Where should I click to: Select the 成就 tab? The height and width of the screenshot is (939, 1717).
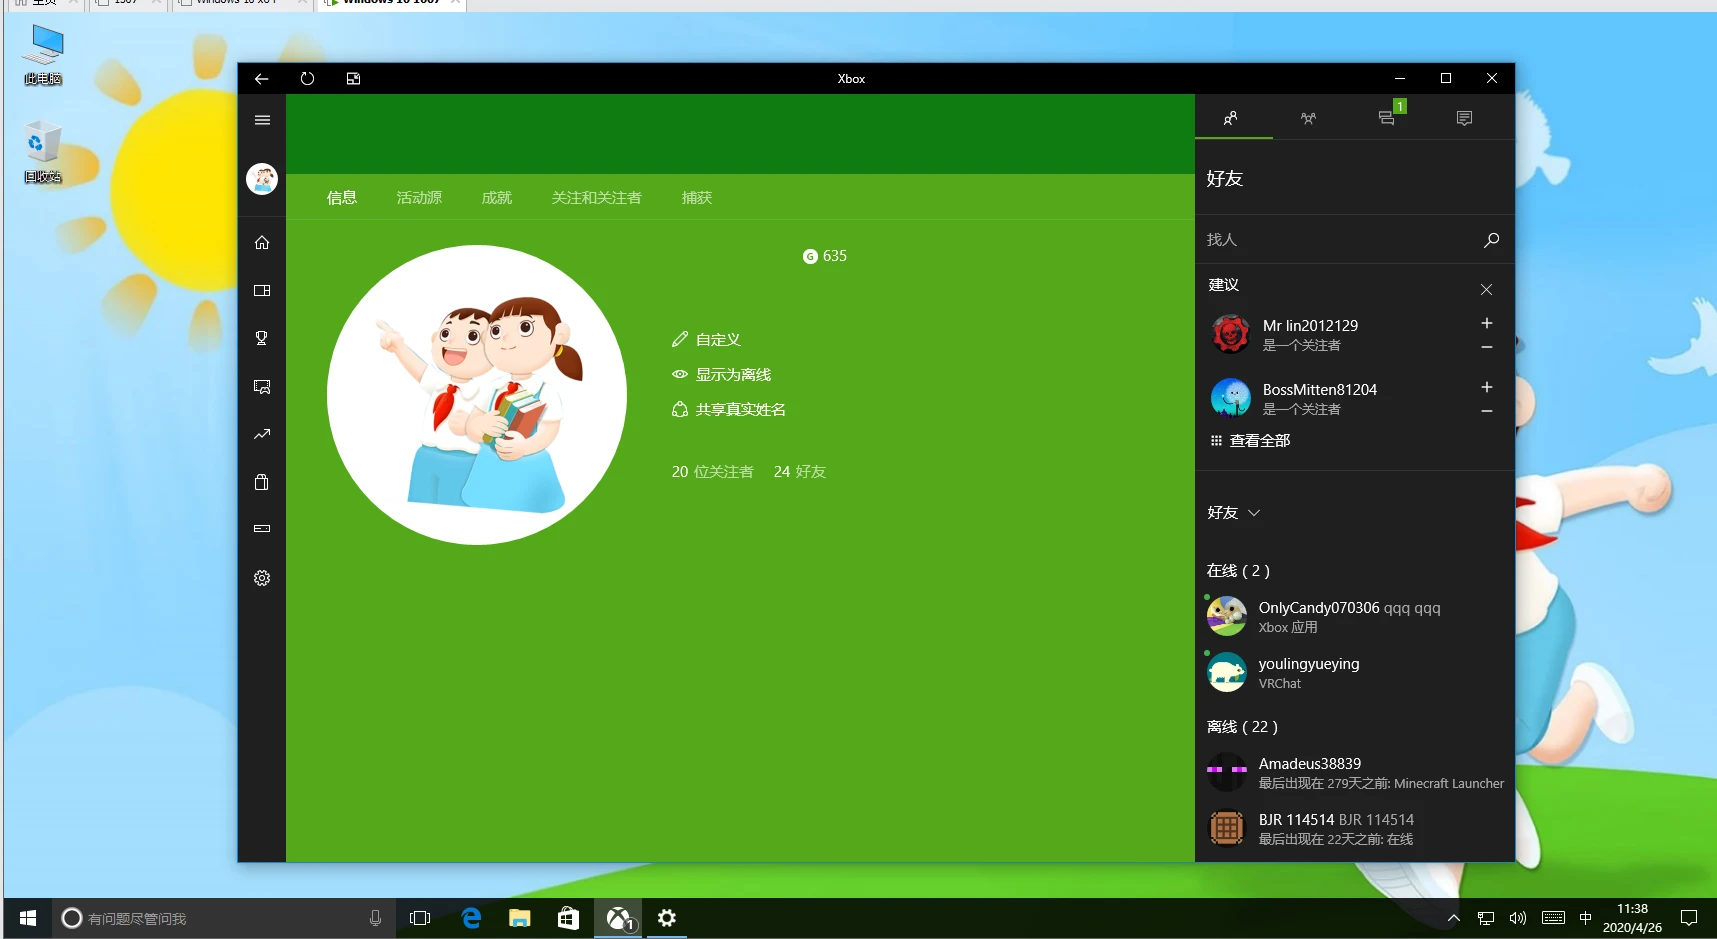coord(497,198)
